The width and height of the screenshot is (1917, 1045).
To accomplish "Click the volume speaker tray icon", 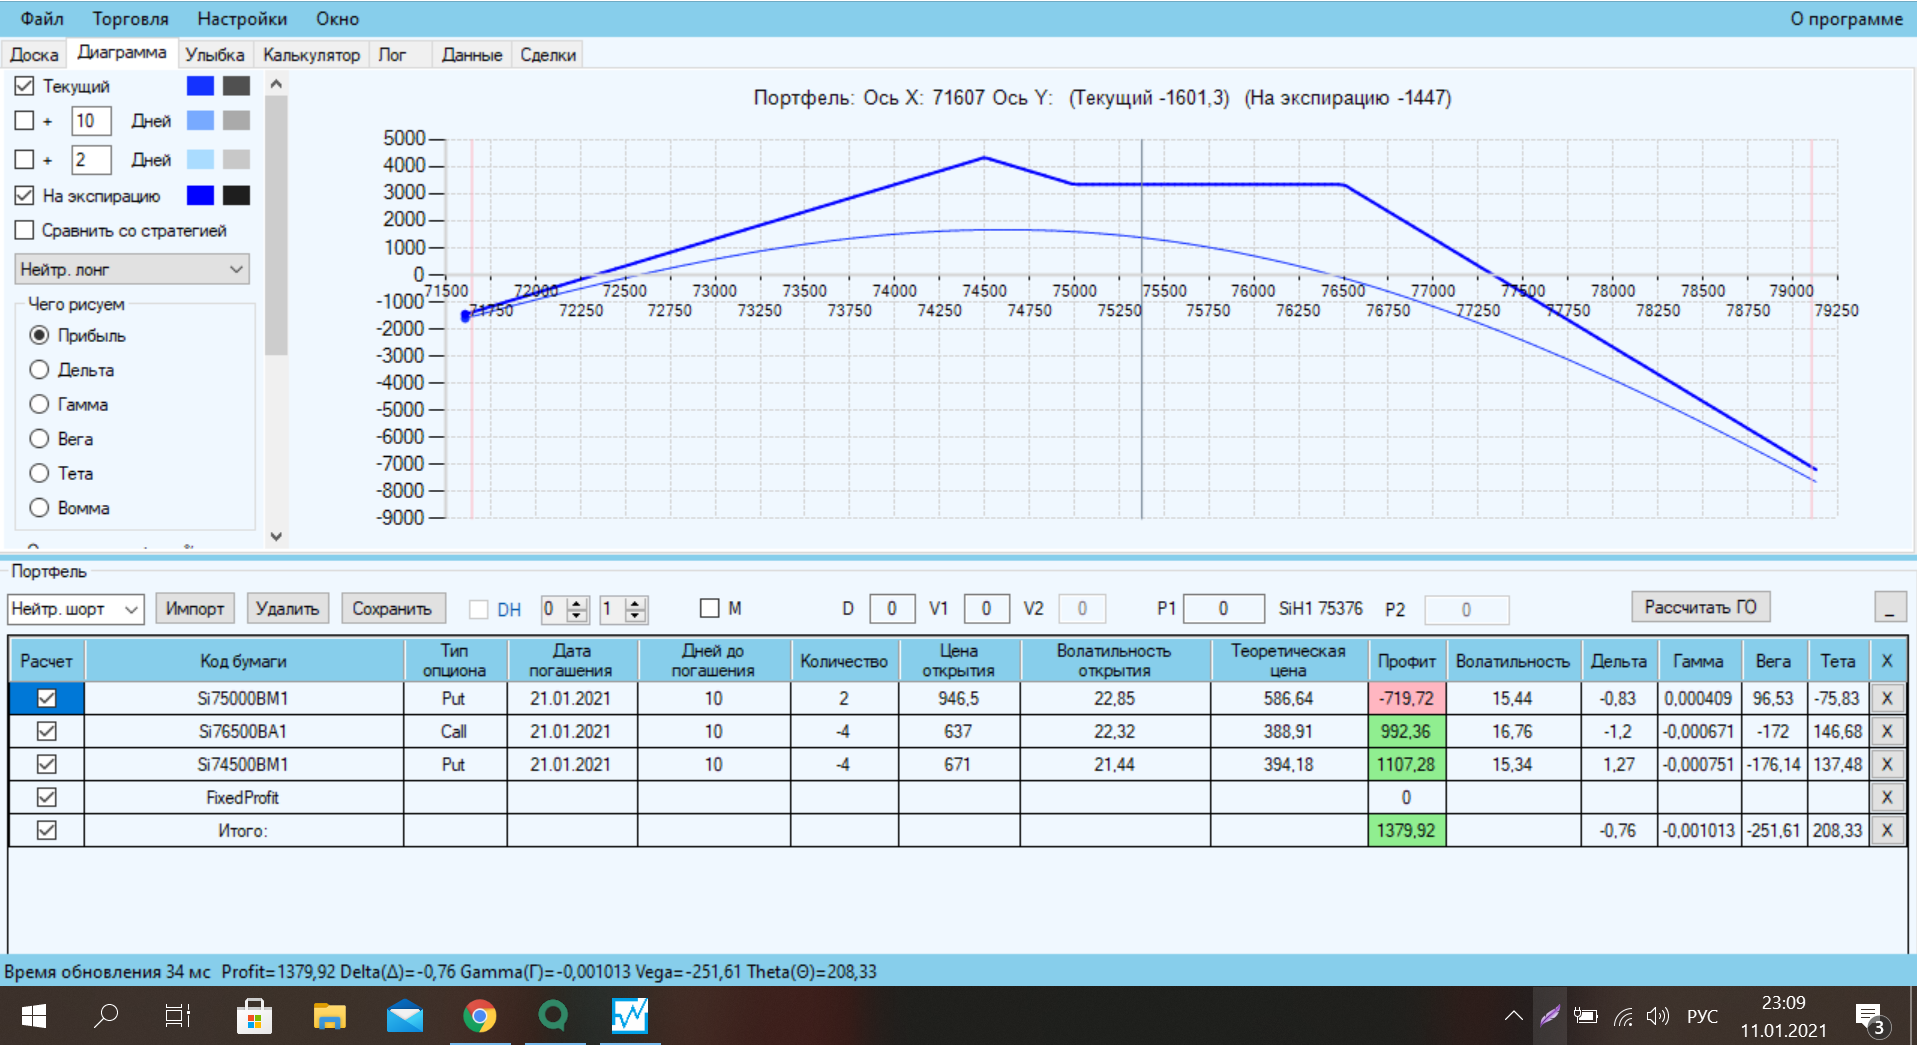I will (x=1658, y=1016).
